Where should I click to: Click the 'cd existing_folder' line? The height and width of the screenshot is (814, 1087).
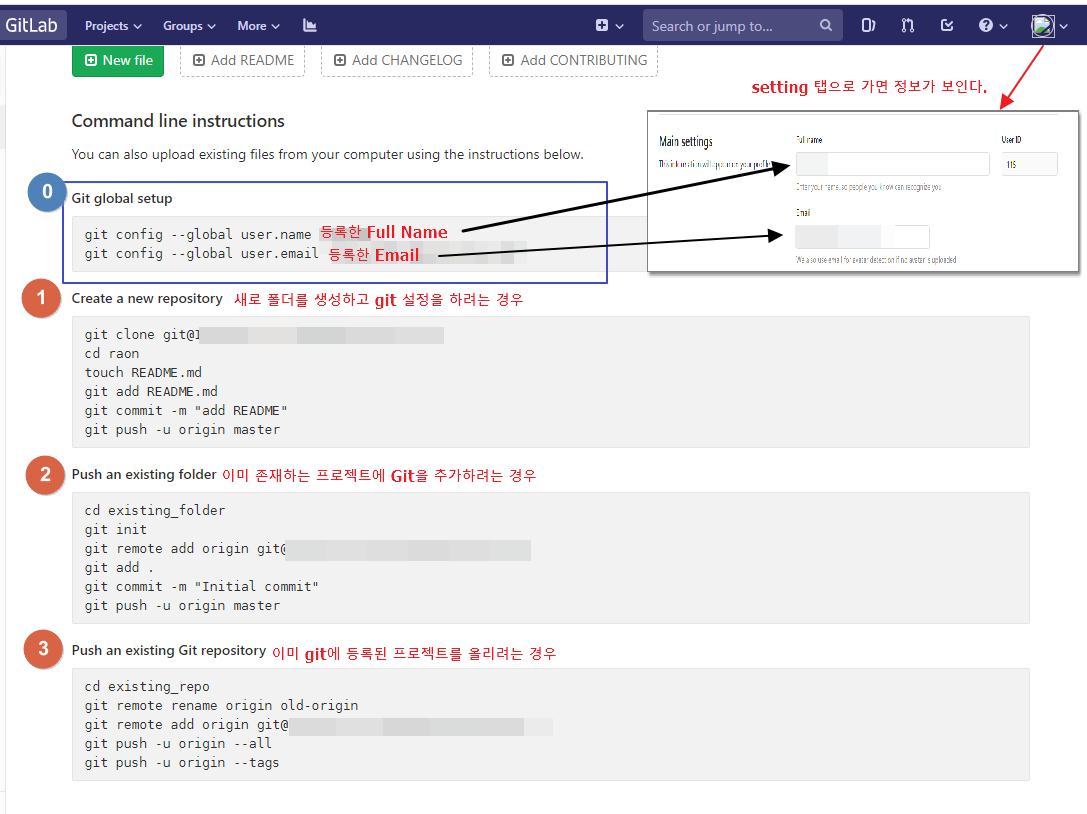point(155,510)
